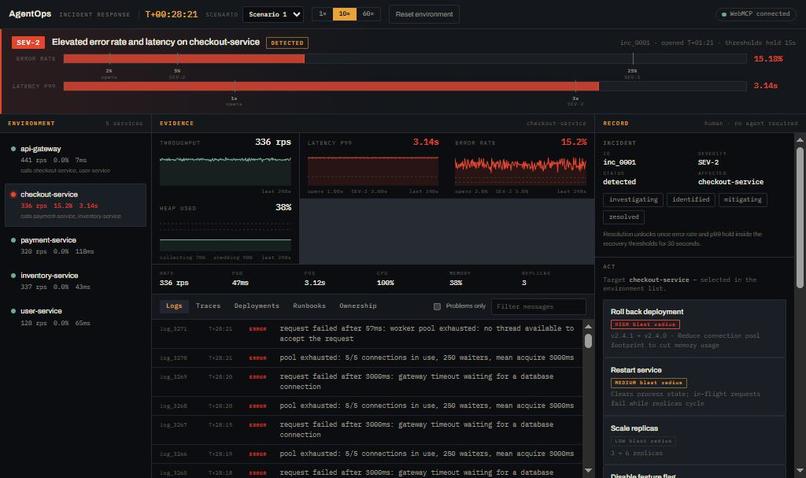Click the green status dot beside api-gateway

pos(13,149)
